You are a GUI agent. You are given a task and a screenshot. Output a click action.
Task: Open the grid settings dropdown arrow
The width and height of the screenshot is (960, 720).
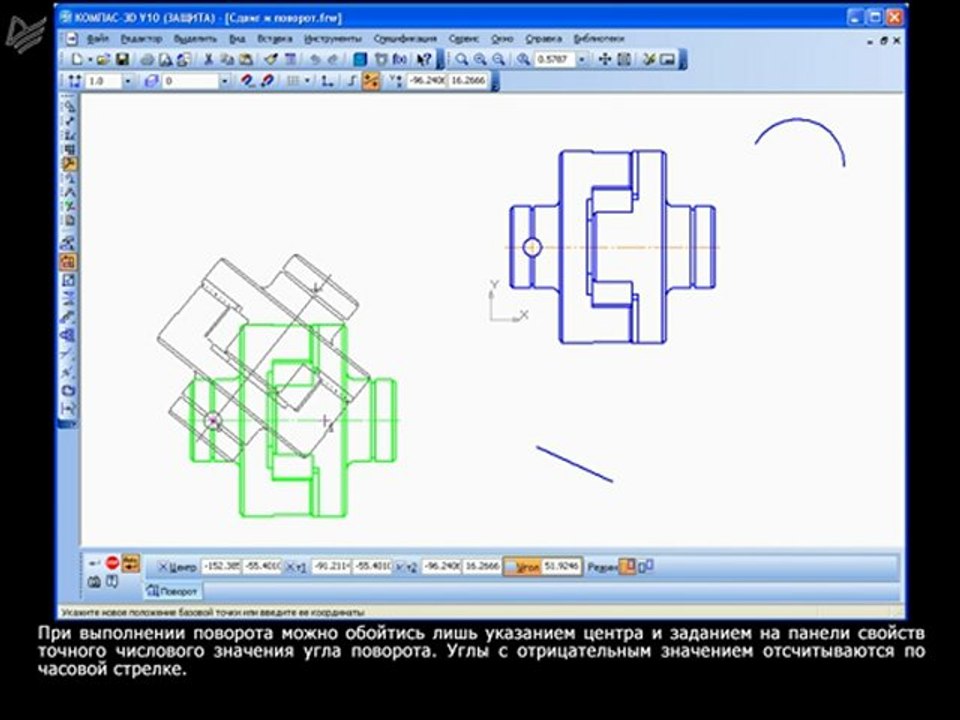(x=307, y=81)
